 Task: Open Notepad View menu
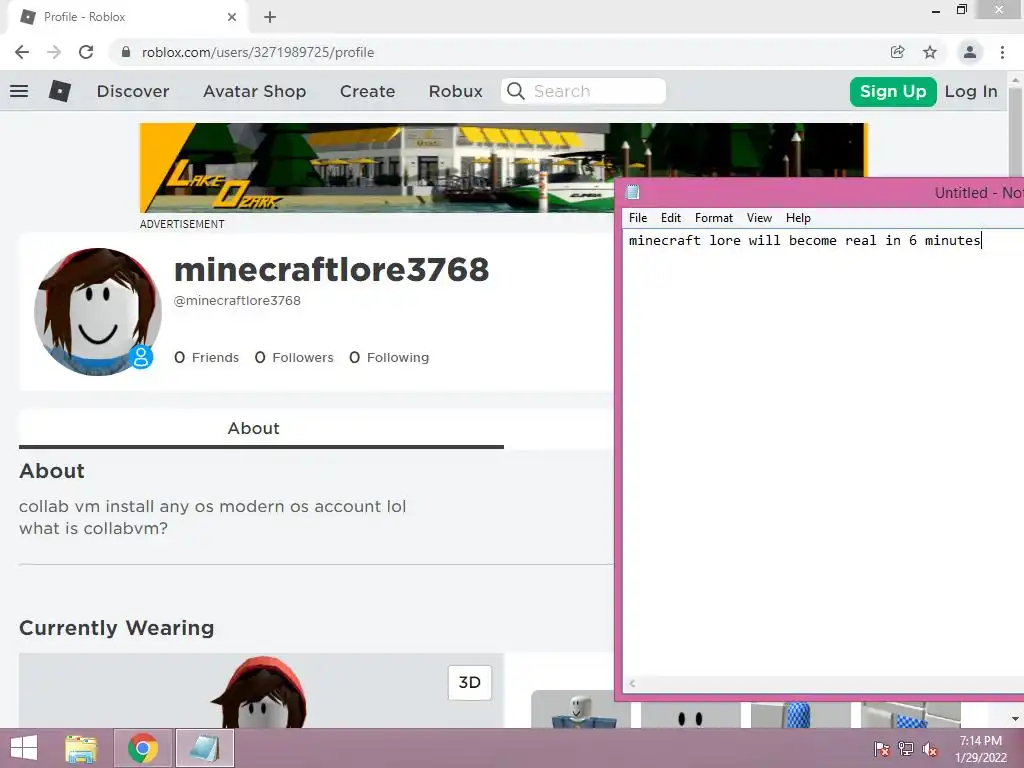coord(760,217)
